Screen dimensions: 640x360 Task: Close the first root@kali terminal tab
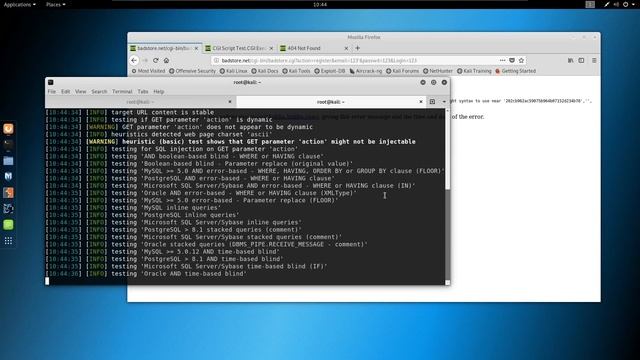pyautogui.click(x=230, y=102)
